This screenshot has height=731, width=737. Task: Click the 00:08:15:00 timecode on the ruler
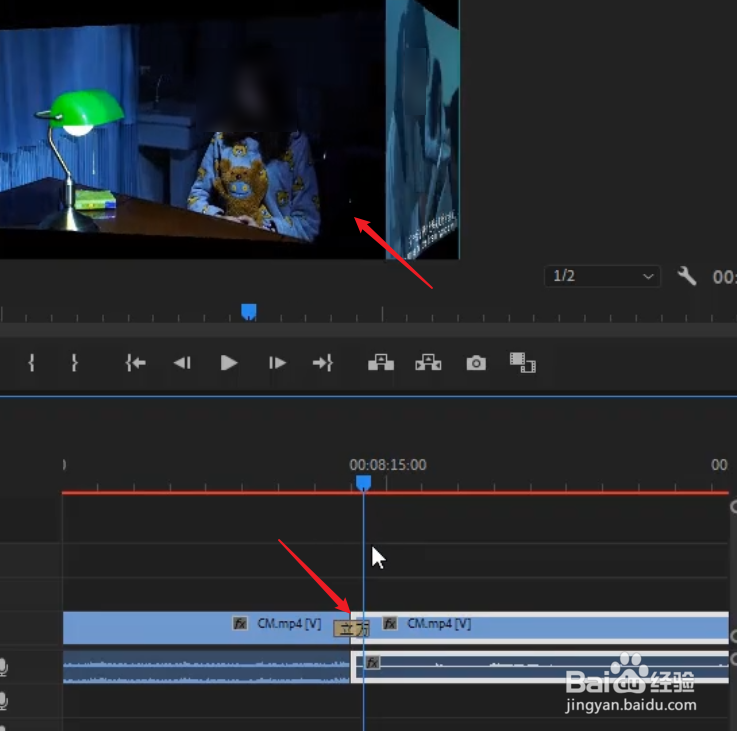(x=388, y=465)
